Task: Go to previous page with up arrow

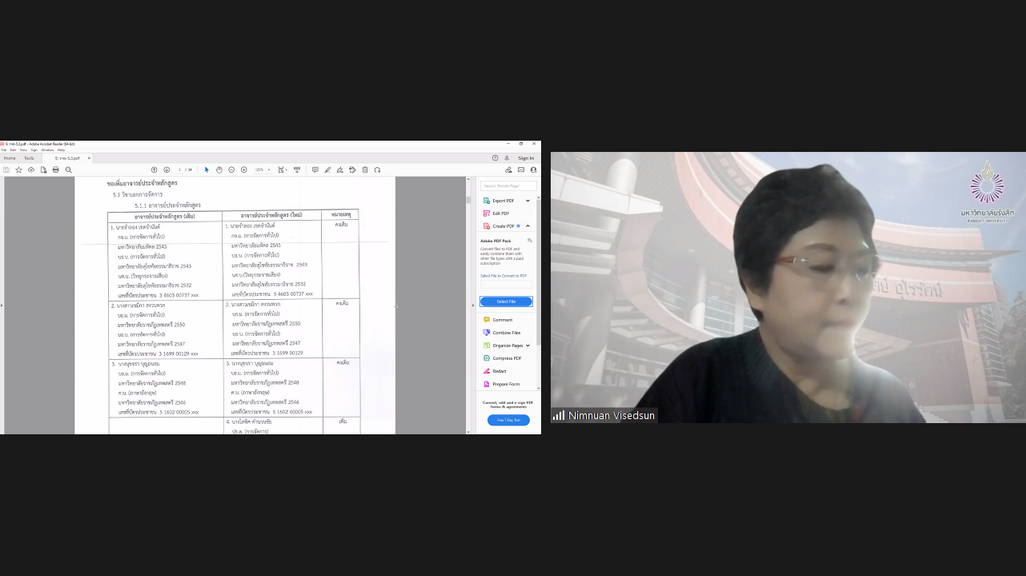Action: coord(154,170)
